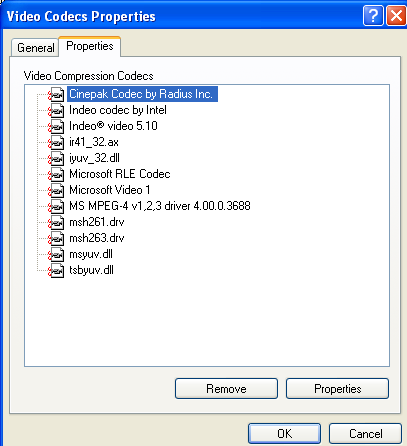Select the icon beside iyuv_32.dll

tap(56, 159)
